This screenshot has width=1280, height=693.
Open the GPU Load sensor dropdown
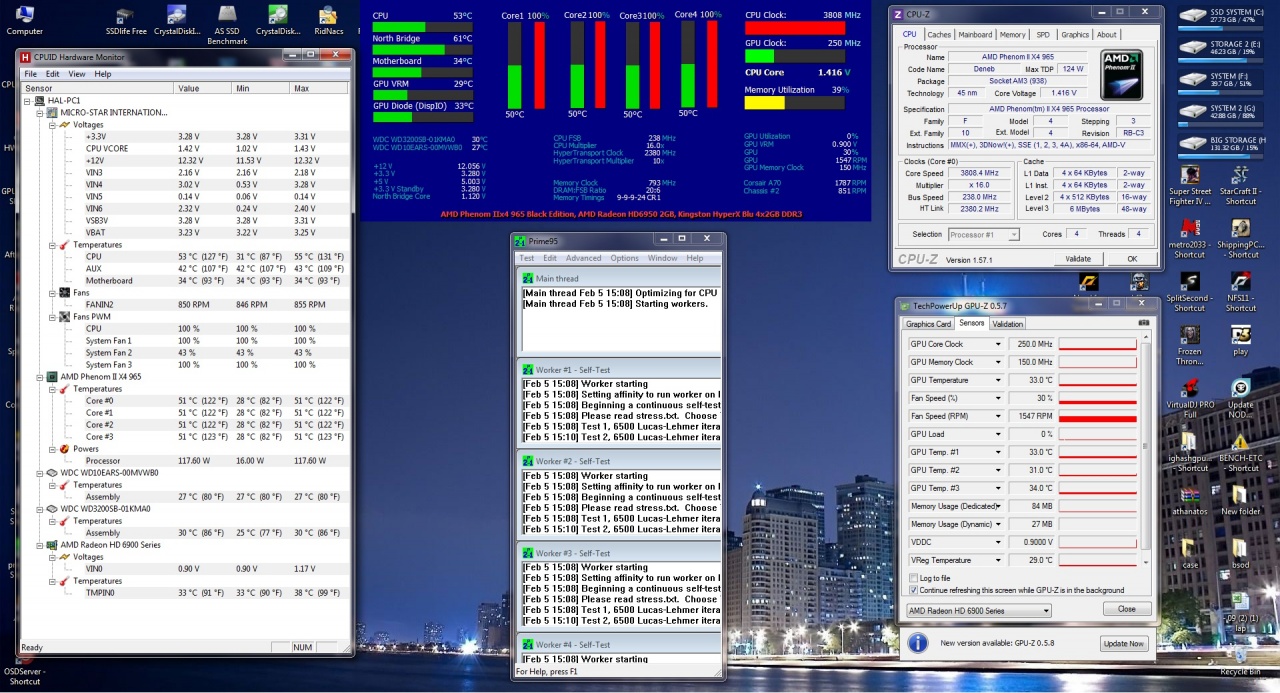[998, 434]
